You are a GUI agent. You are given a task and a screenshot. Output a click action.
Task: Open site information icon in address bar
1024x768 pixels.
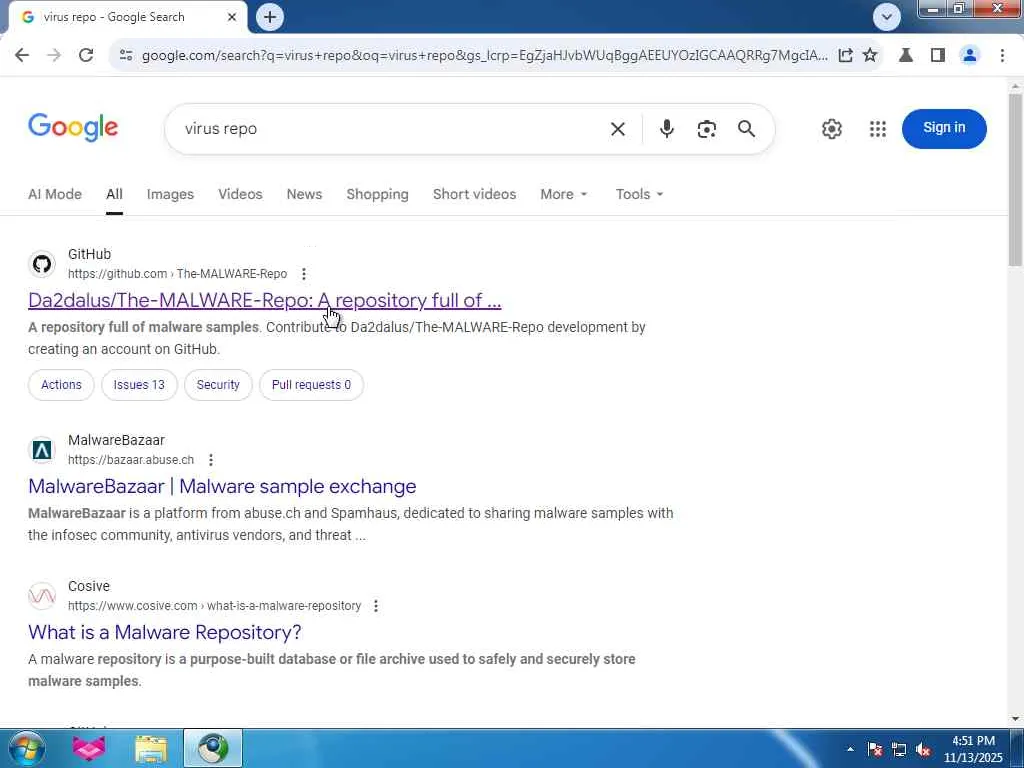click(x=126, y=56)
